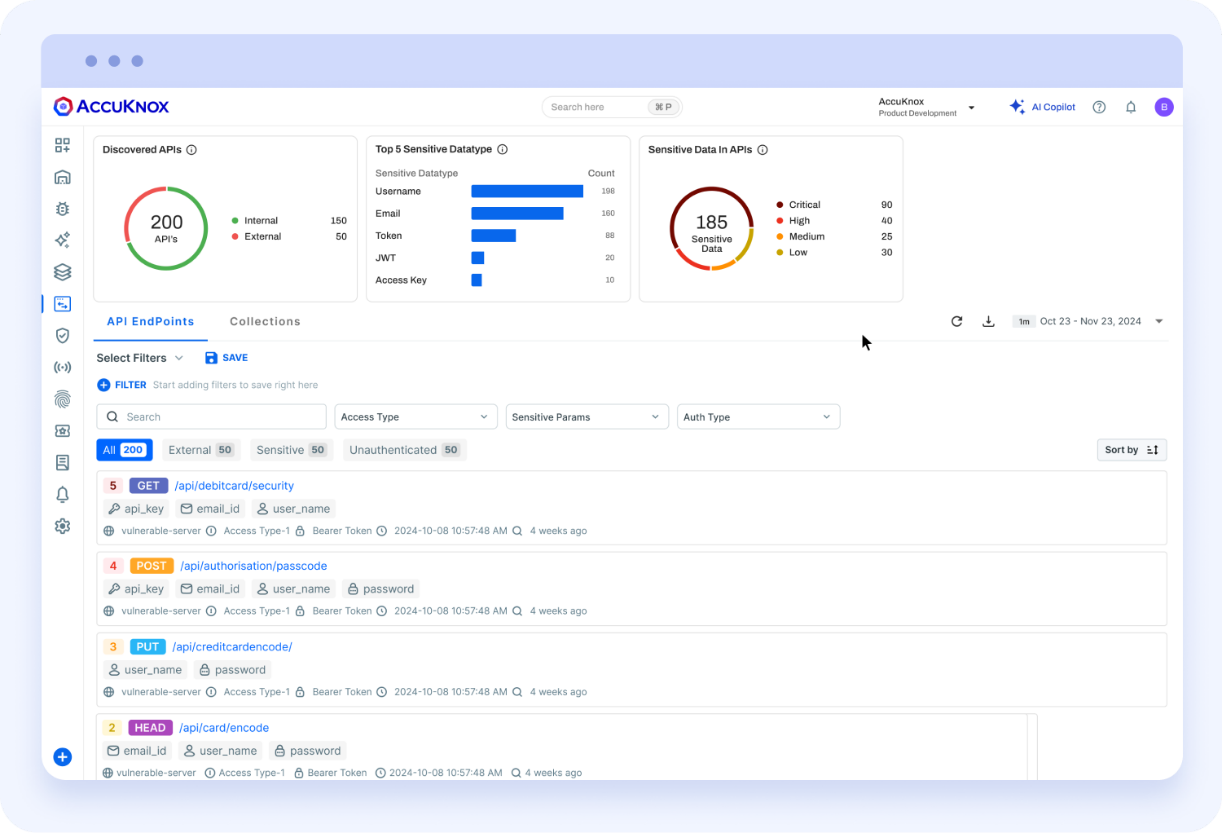Toggle the Unauthenticated 50 filter
Viewport: 1222px width, 833px height.
pos(404,449)
